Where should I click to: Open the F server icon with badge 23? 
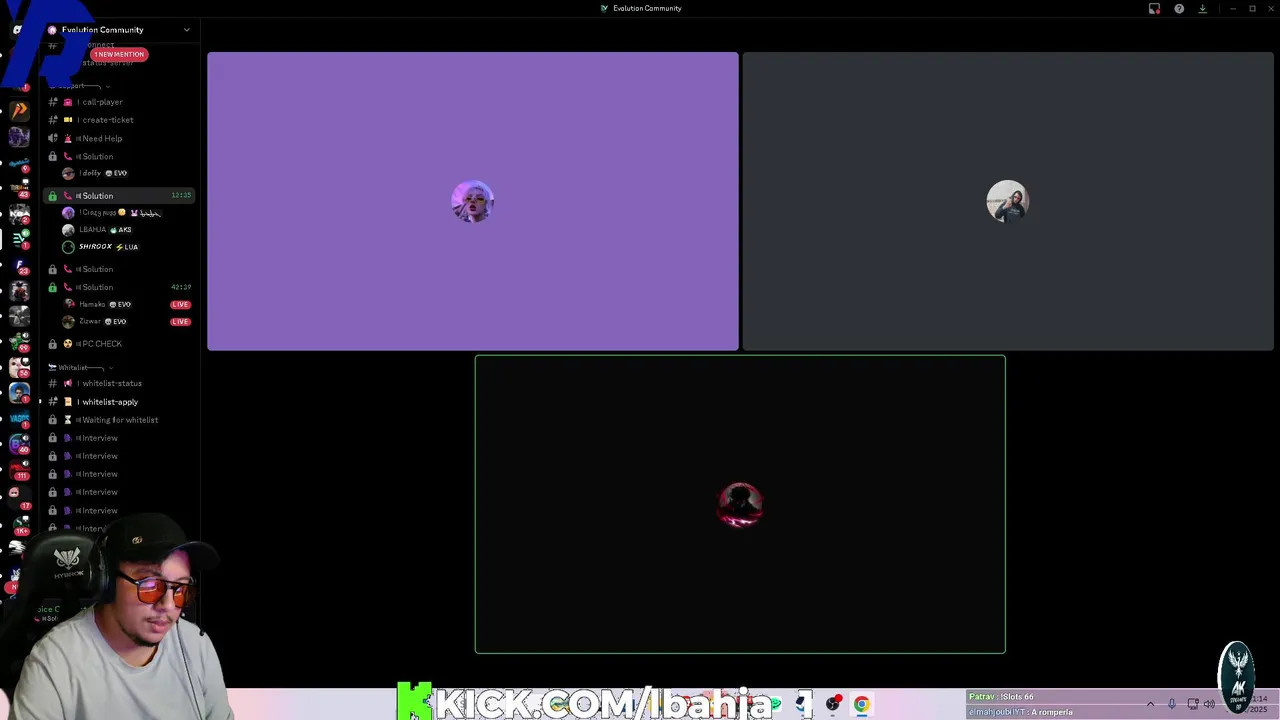[x=19, y=266]
